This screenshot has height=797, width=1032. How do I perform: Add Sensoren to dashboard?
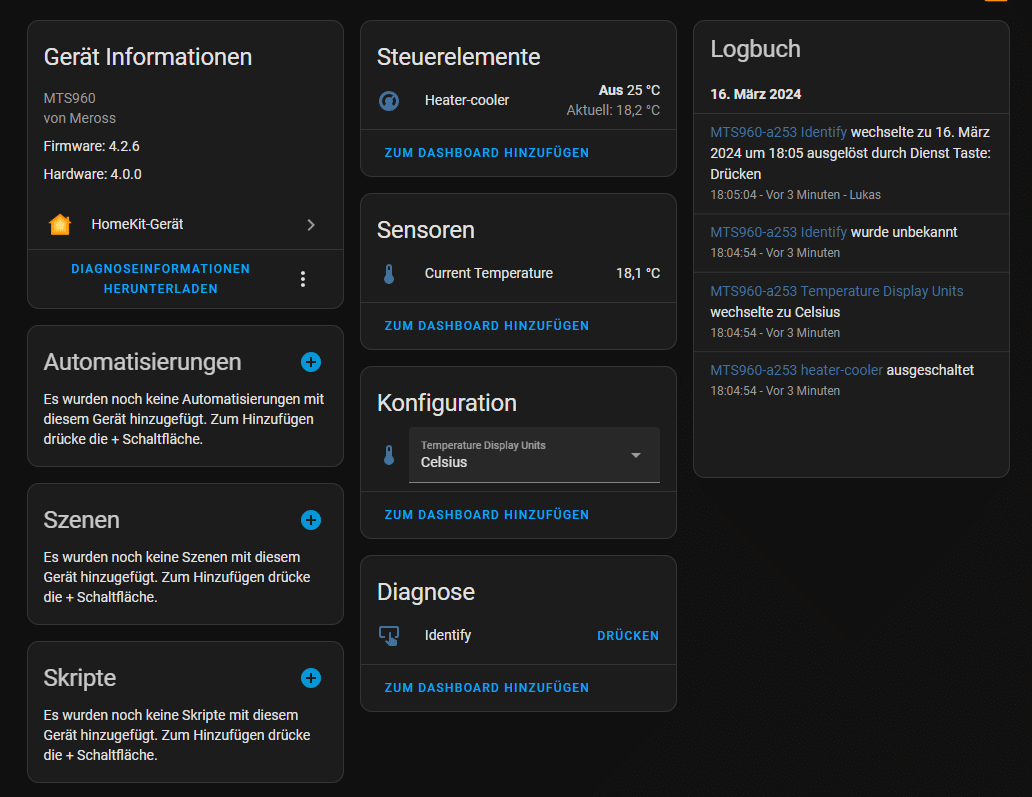click(487, 326)
